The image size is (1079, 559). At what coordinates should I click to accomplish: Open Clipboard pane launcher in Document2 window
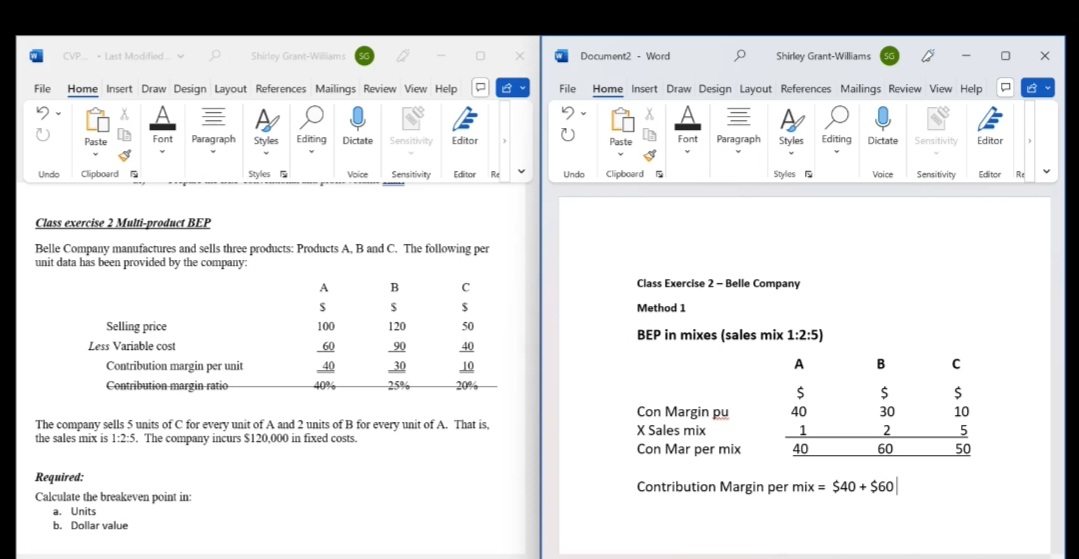(659, 175)
